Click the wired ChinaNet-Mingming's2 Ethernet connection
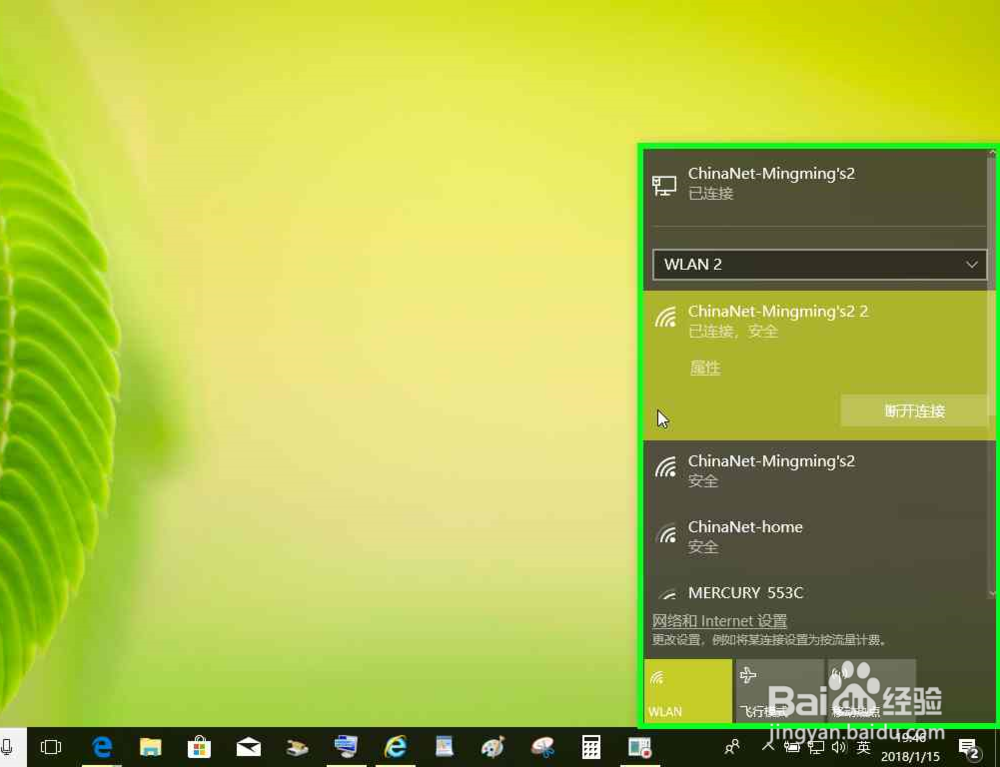Screen dimensions: 1000x767 pos(816,185)
